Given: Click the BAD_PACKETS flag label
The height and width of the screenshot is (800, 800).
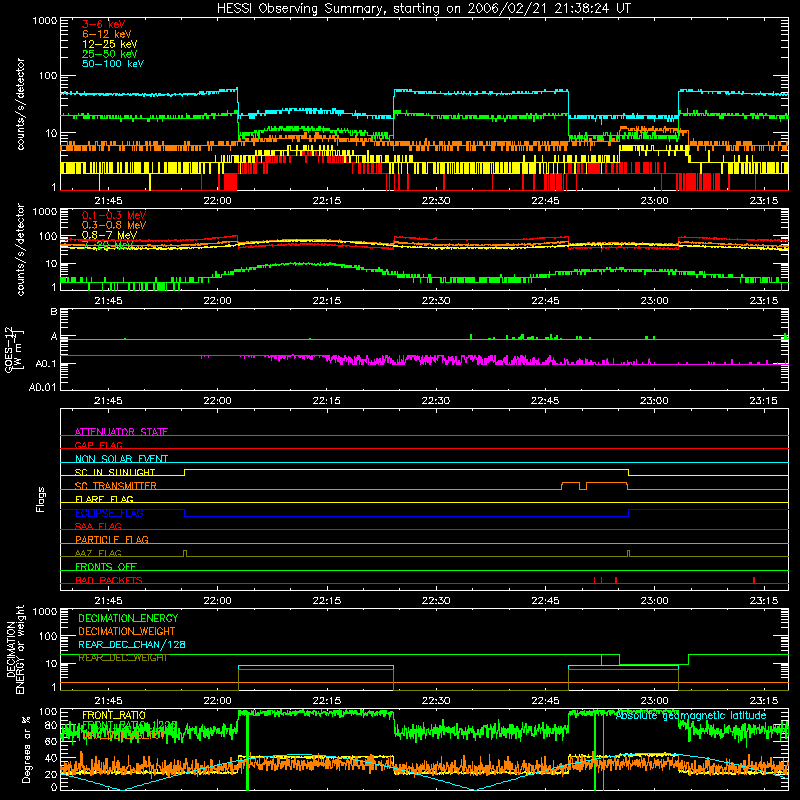Looking at the screenshot, I should pos(109,580).
